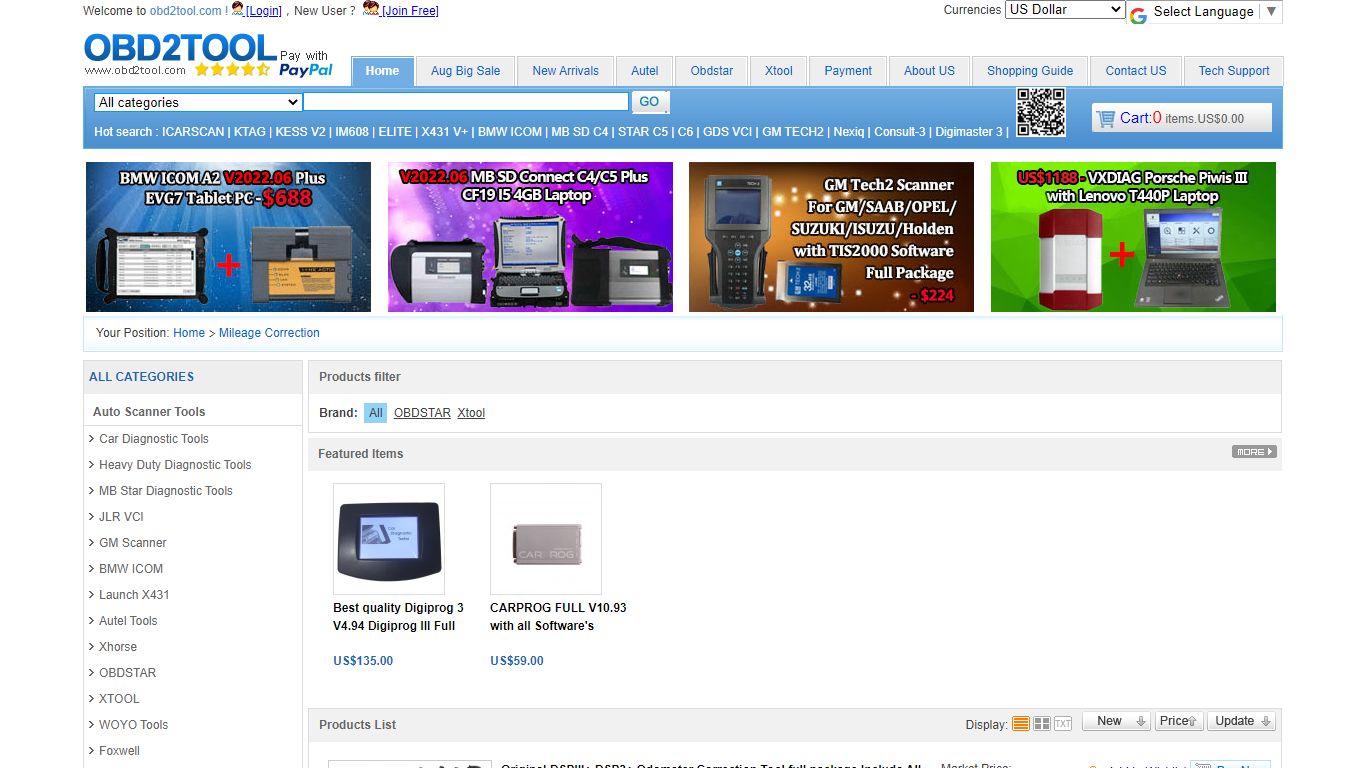1366x768 pixels.
Task: Click Mileage Correction breadcrumb link
Action: (x=269, y=333)
